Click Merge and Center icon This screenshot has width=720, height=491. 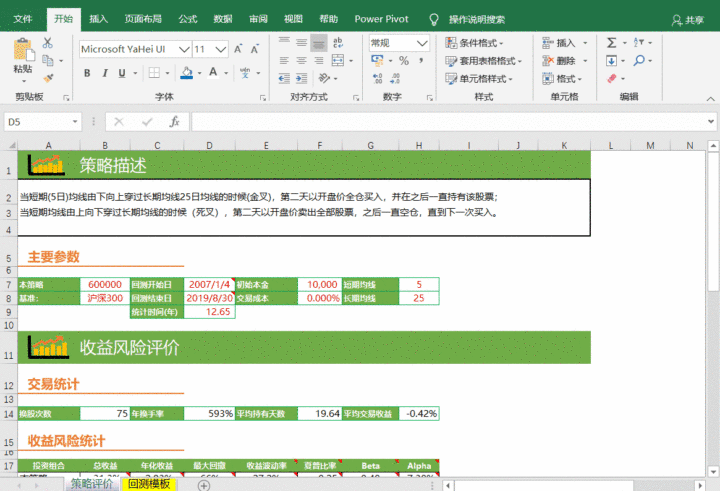pyautogui.click(x=338, y=60)
